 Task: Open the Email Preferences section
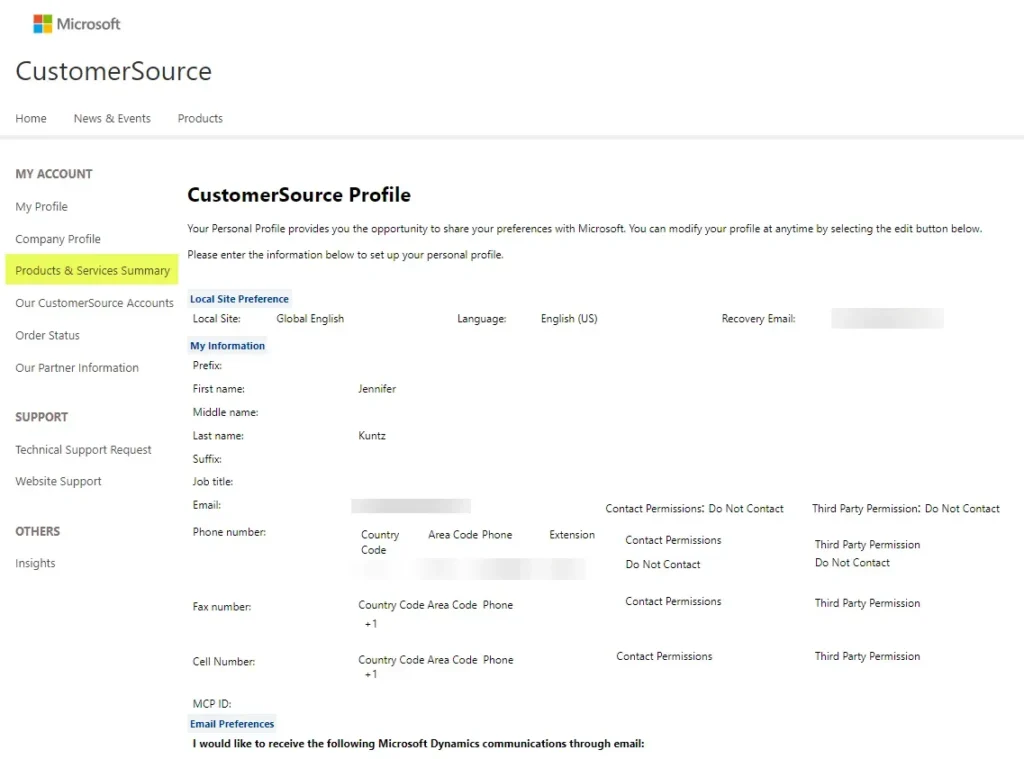pyautogui.click(x=232, y=723)
